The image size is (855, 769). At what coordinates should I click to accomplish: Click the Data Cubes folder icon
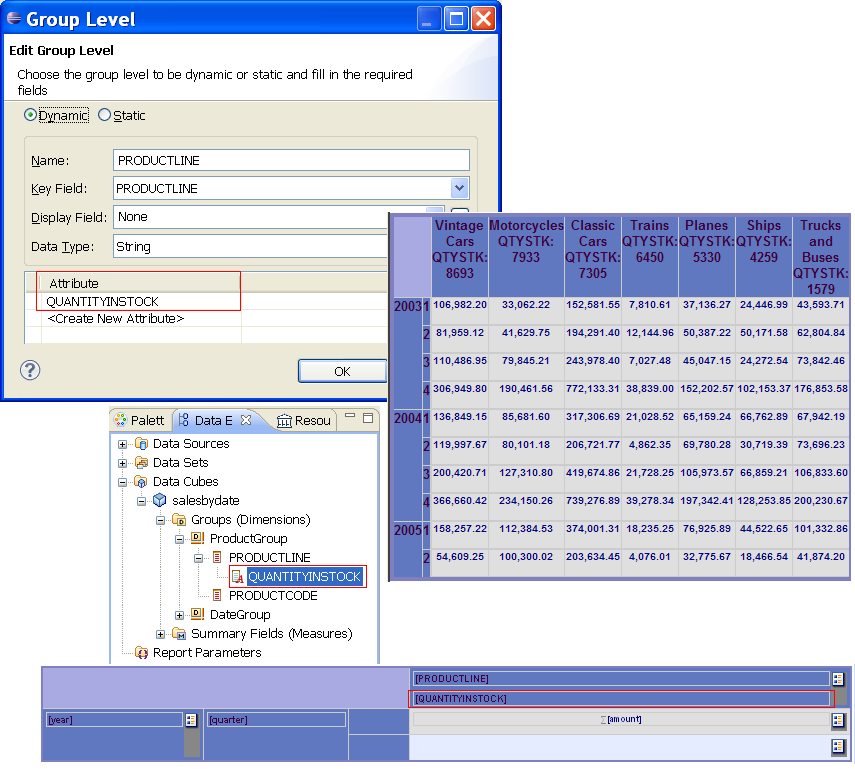pos(141,482)
